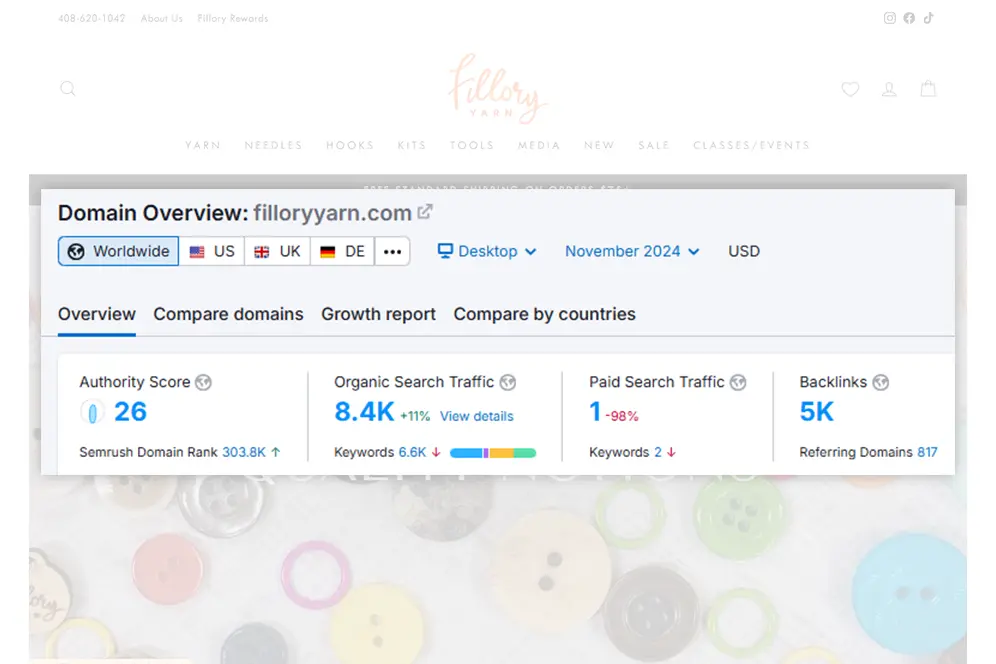Viewport: 996px width, 664px height.
Task: Click the Paid Search Traffic value 1
Action: (595, 412)
